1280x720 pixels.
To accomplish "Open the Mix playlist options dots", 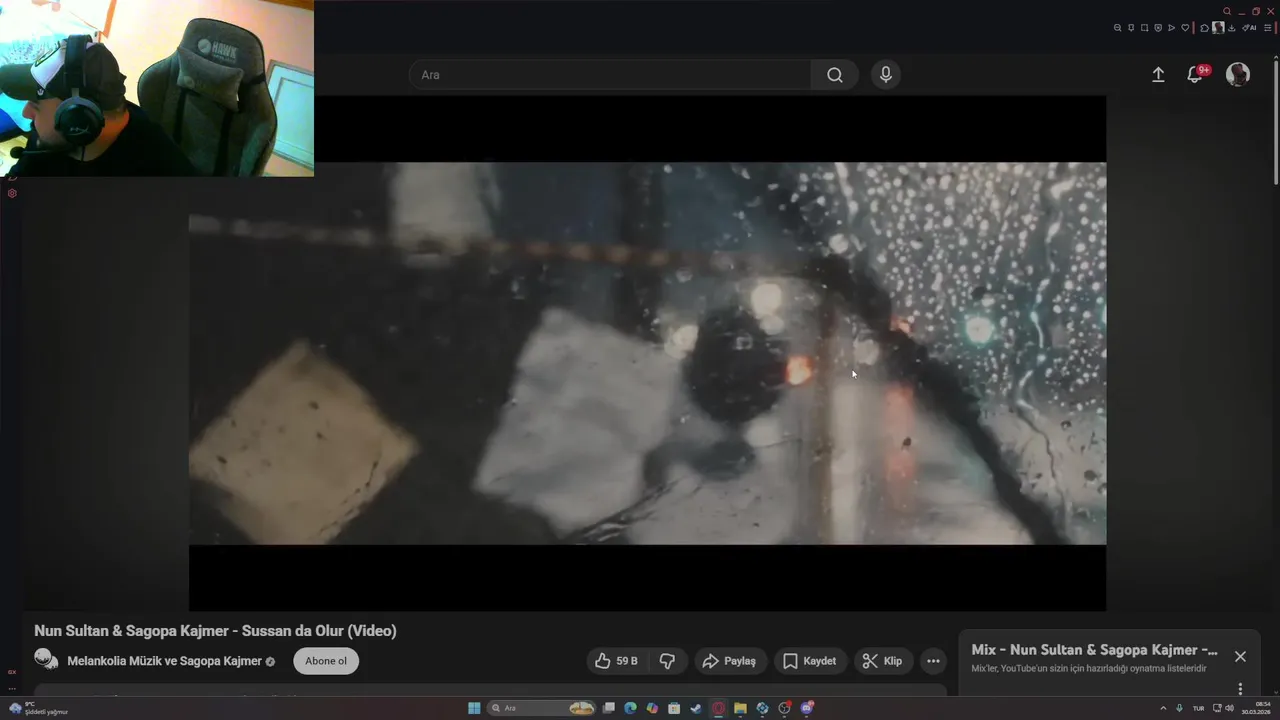I will pos(1240,689).
